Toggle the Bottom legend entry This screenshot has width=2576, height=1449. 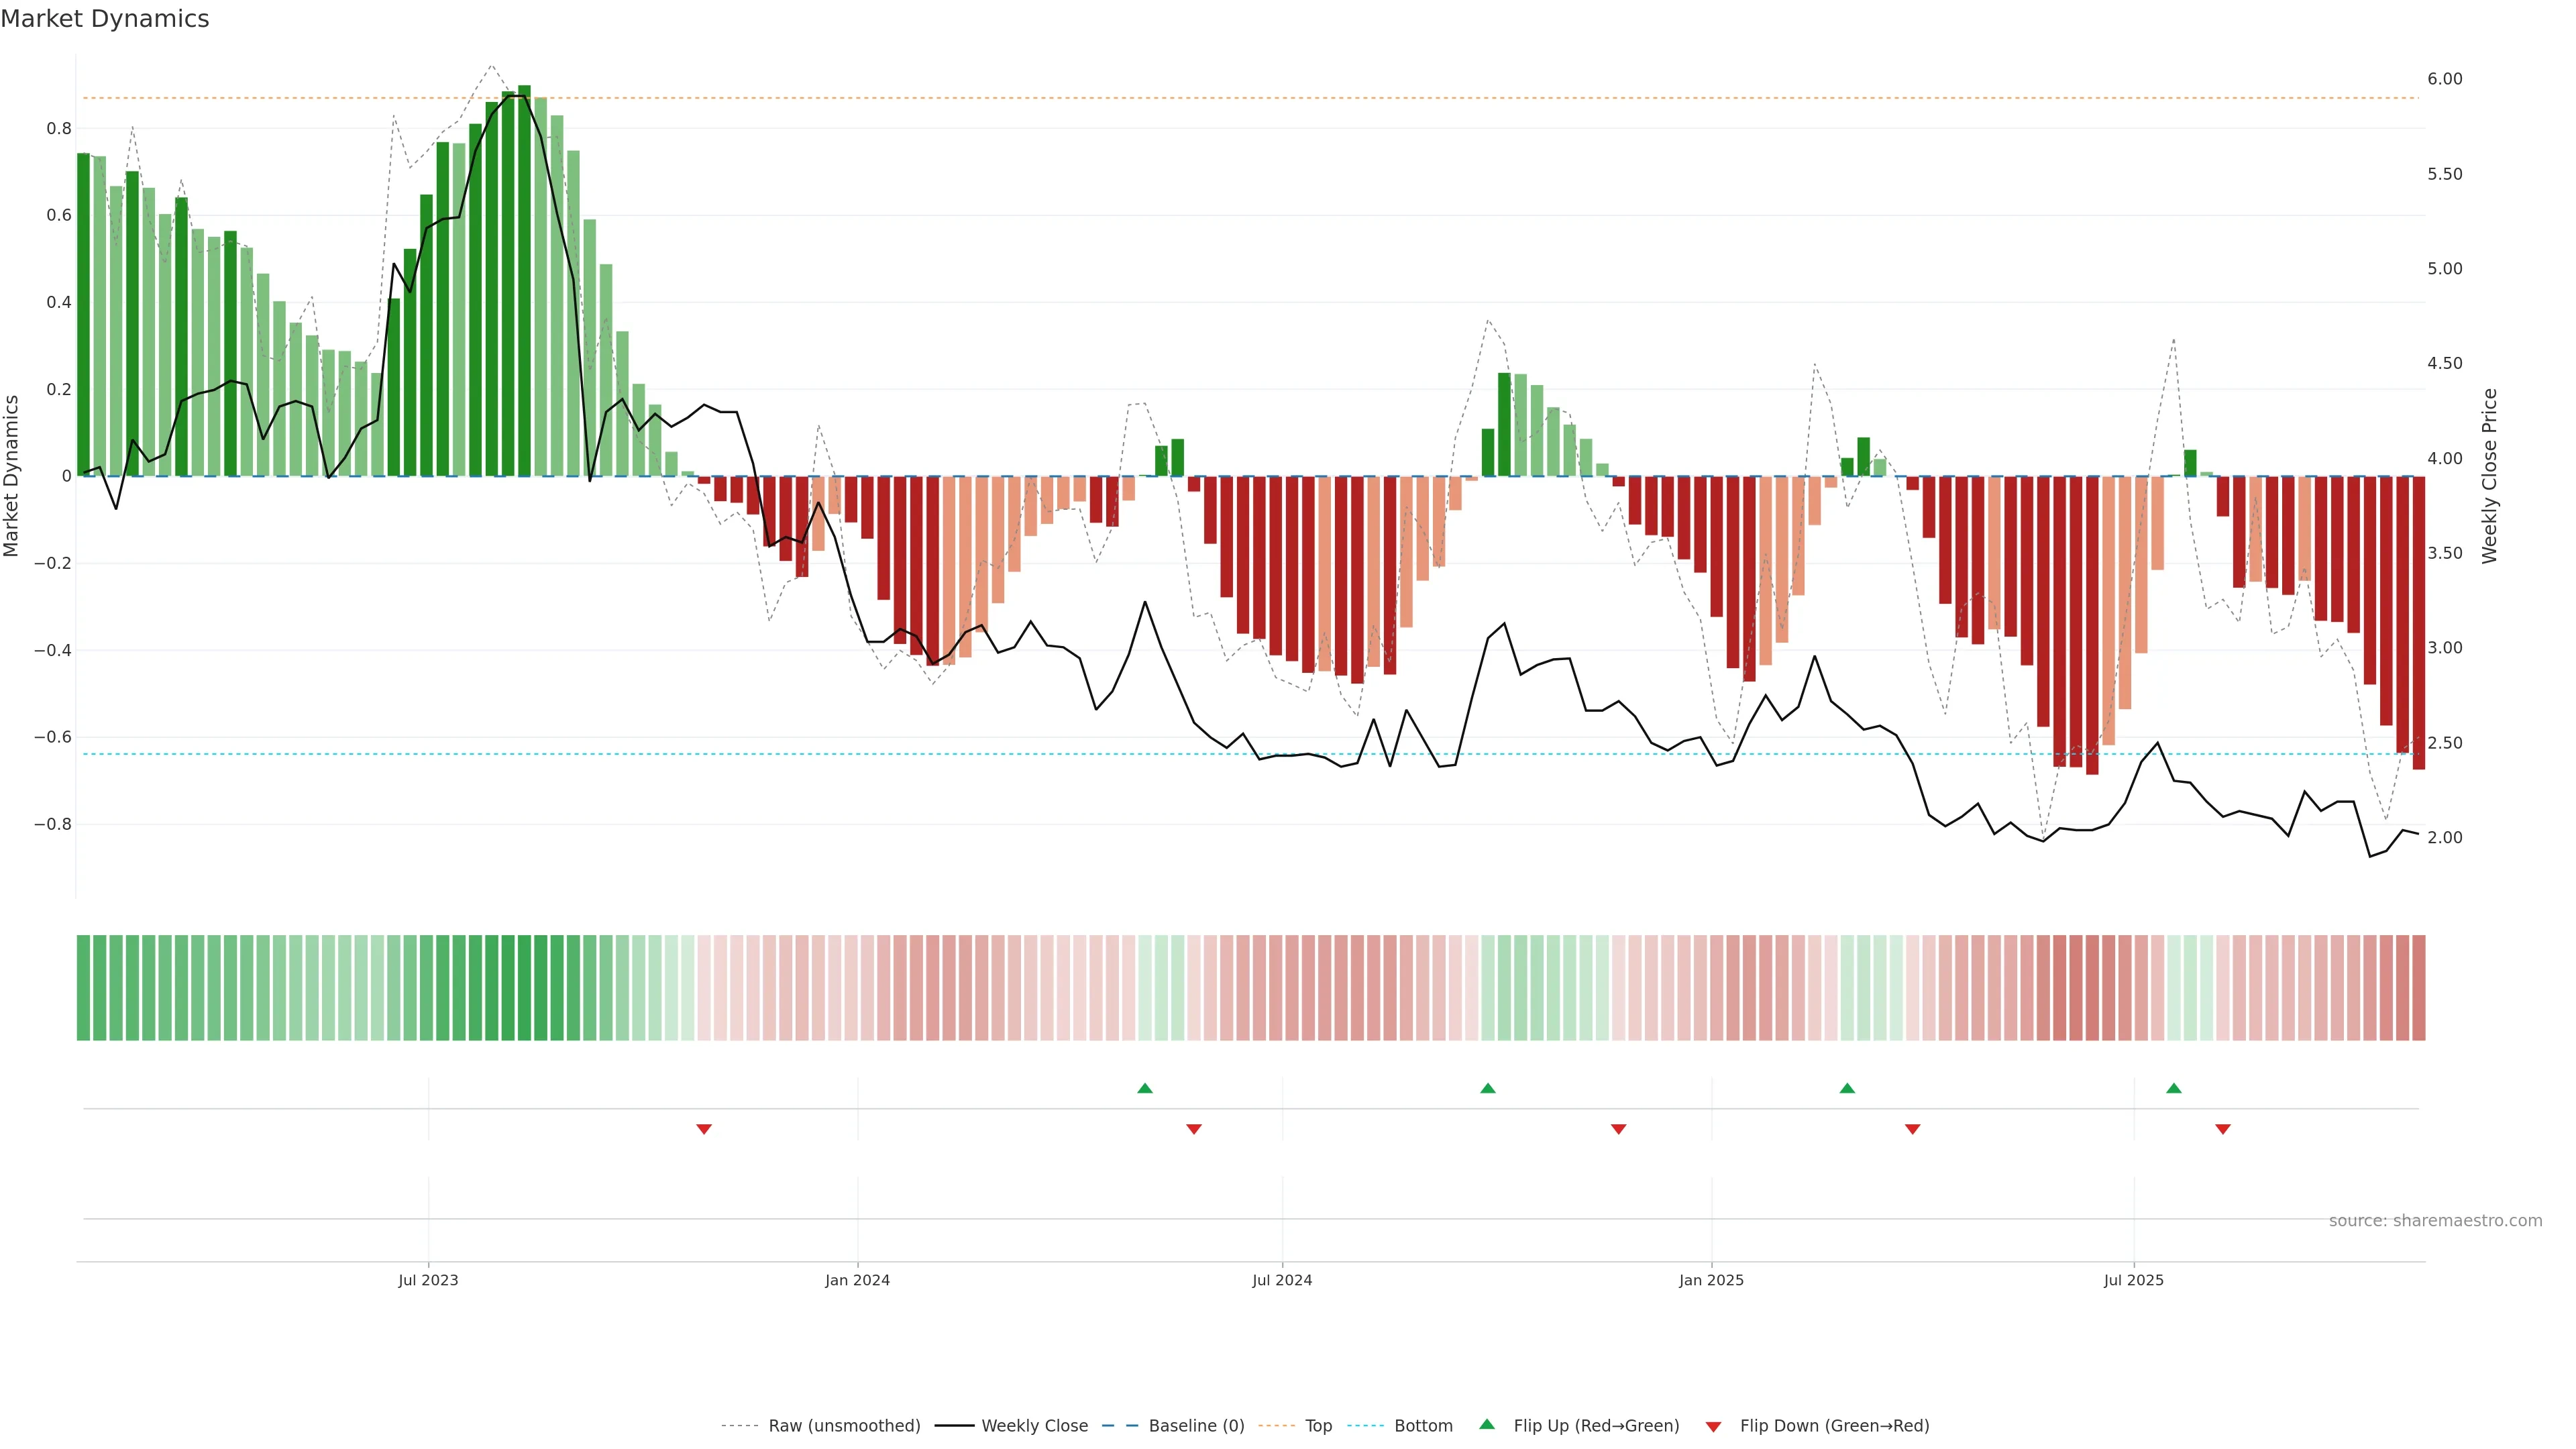tap(1423, 1426)
